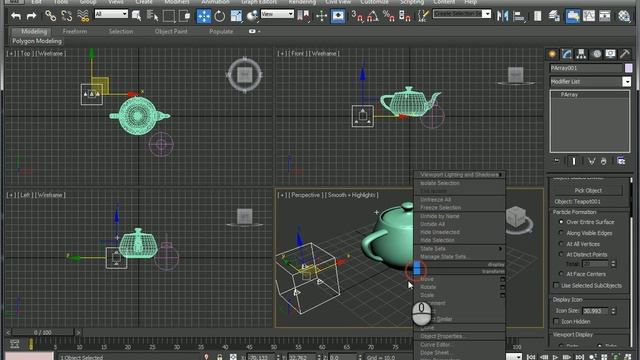
Task: Select At Face Centers radio button
Action: (x=561, y=274)
